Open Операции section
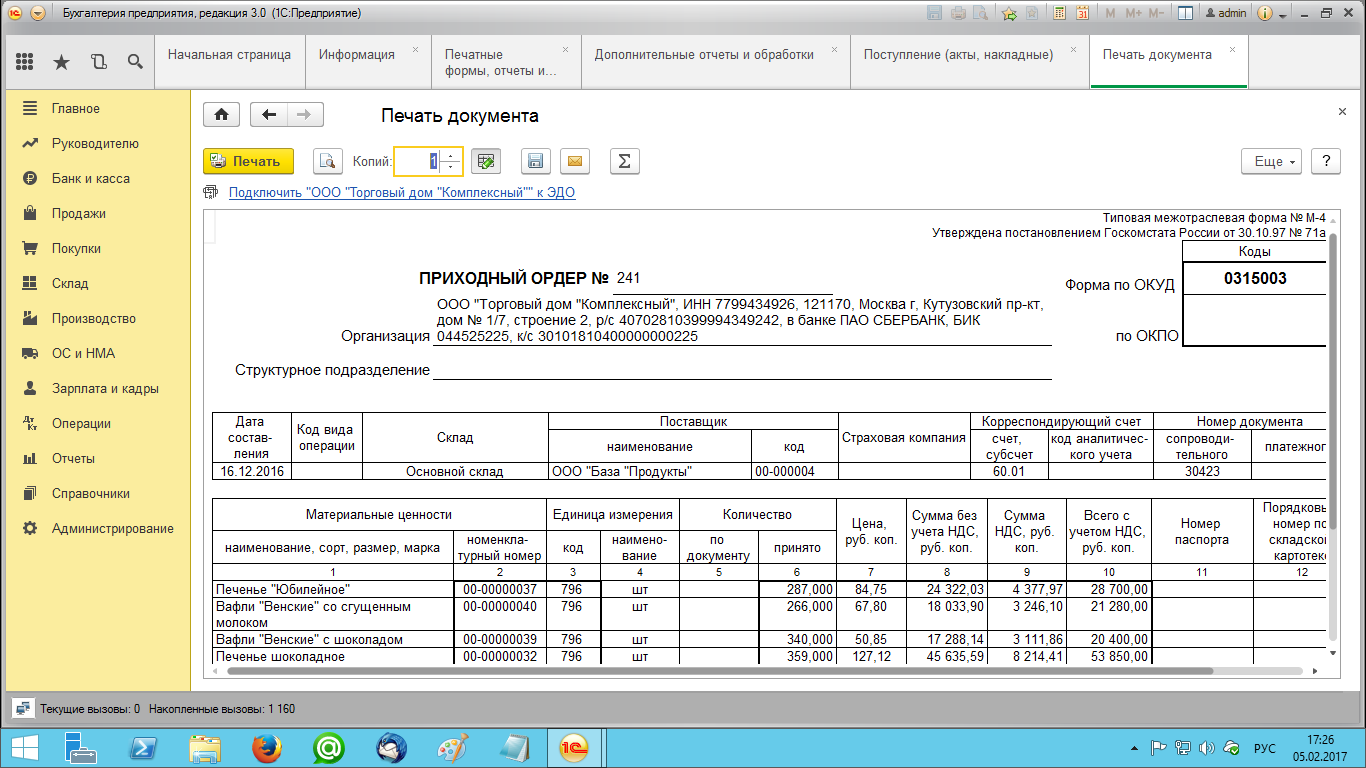1366x768 pixels. pos(98,423)
